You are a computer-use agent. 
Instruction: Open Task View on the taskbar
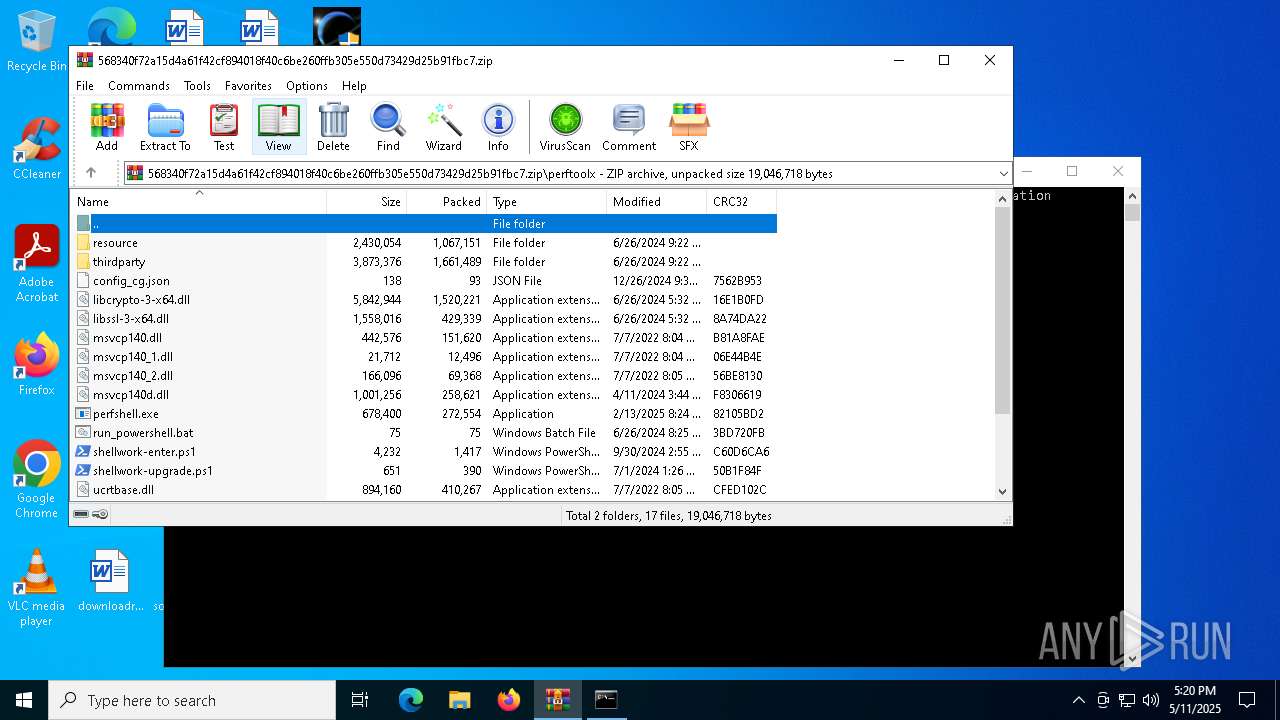pos(360,700)
